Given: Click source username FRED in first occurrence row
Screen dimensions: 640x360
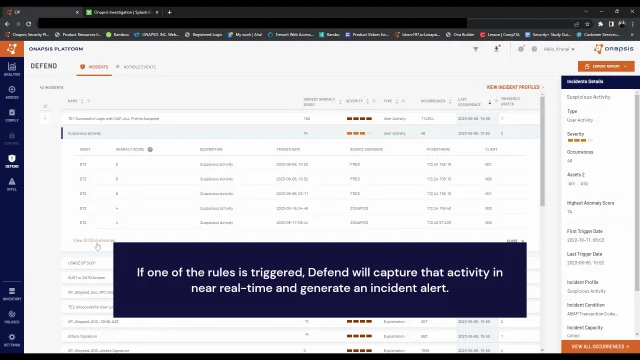Looking at the screenshot, I should (355, 164).
